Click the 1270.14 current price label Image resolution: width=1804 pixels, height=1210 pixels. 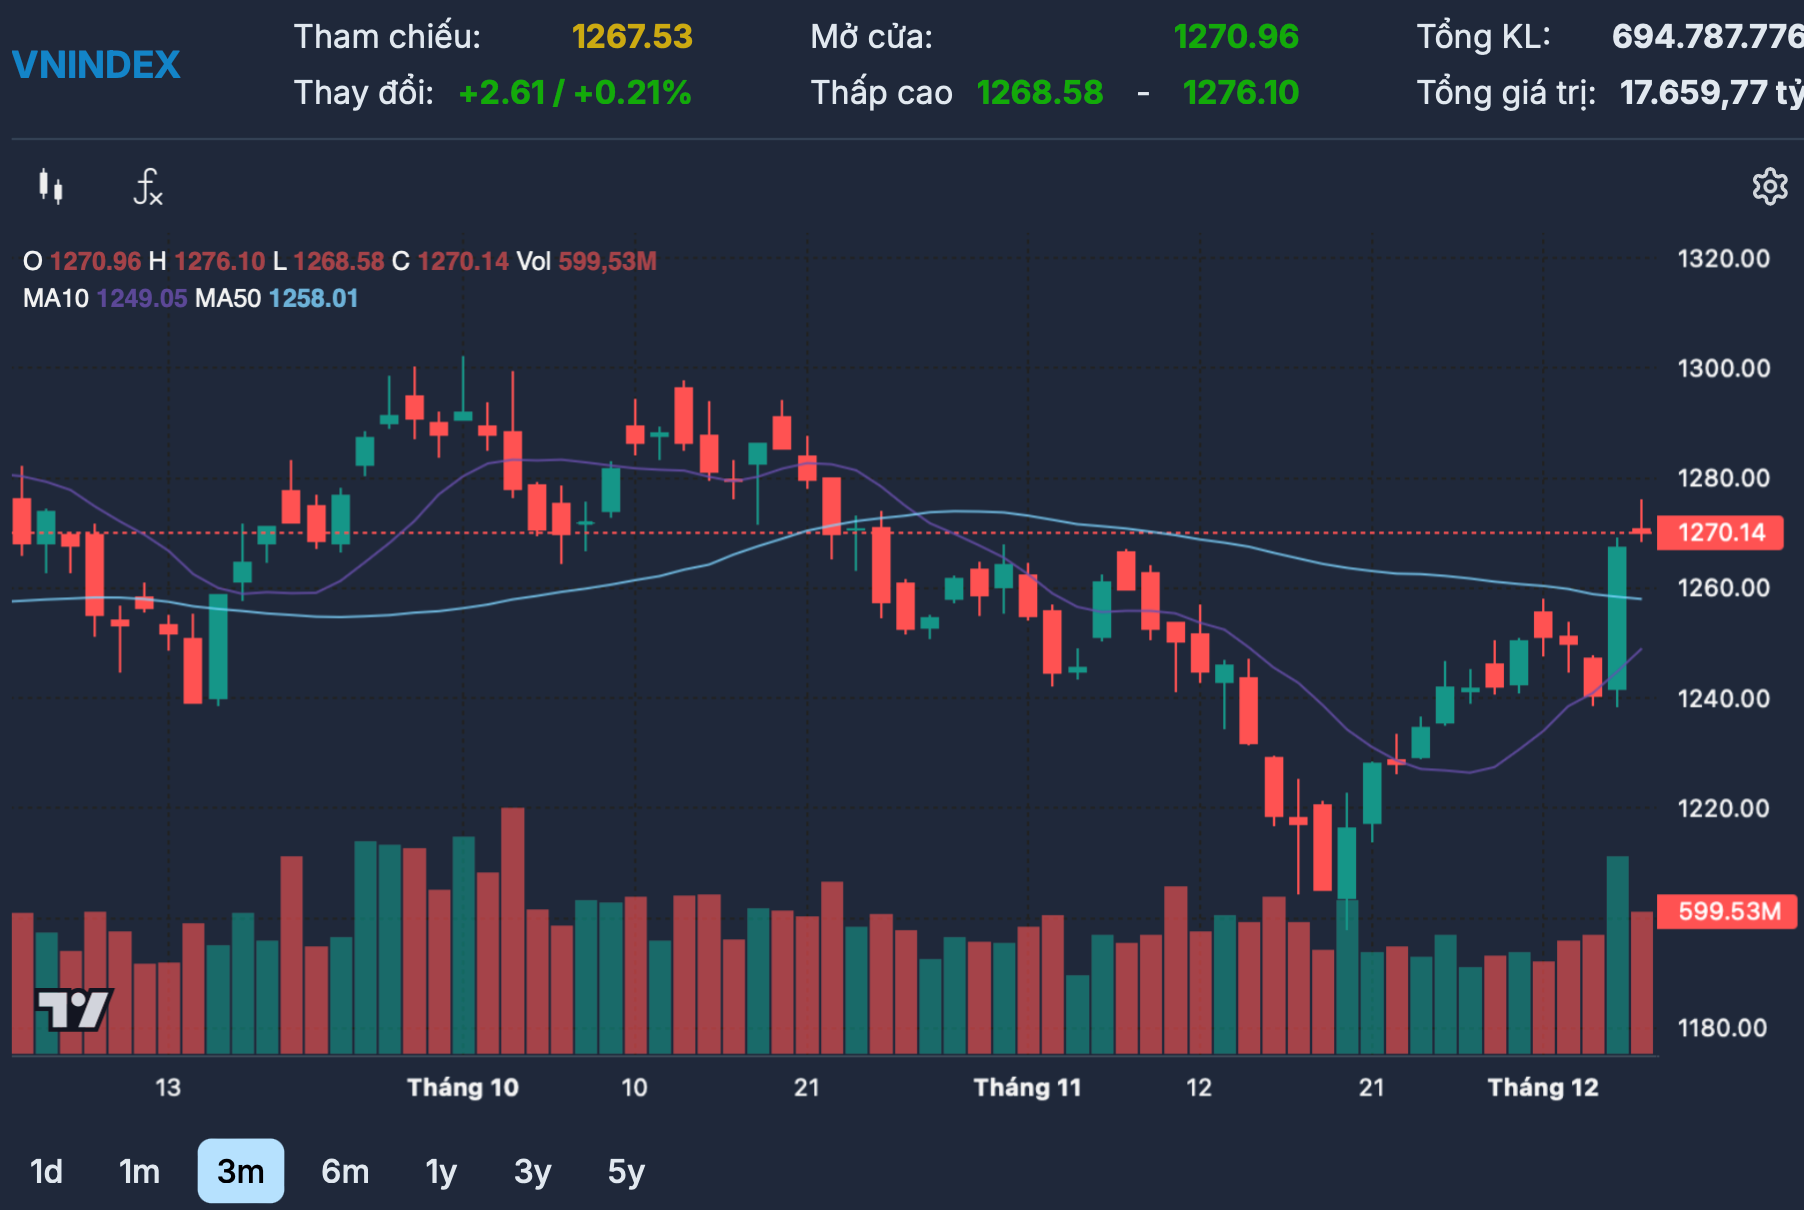pyautogui.click(x=1721, y=532)
